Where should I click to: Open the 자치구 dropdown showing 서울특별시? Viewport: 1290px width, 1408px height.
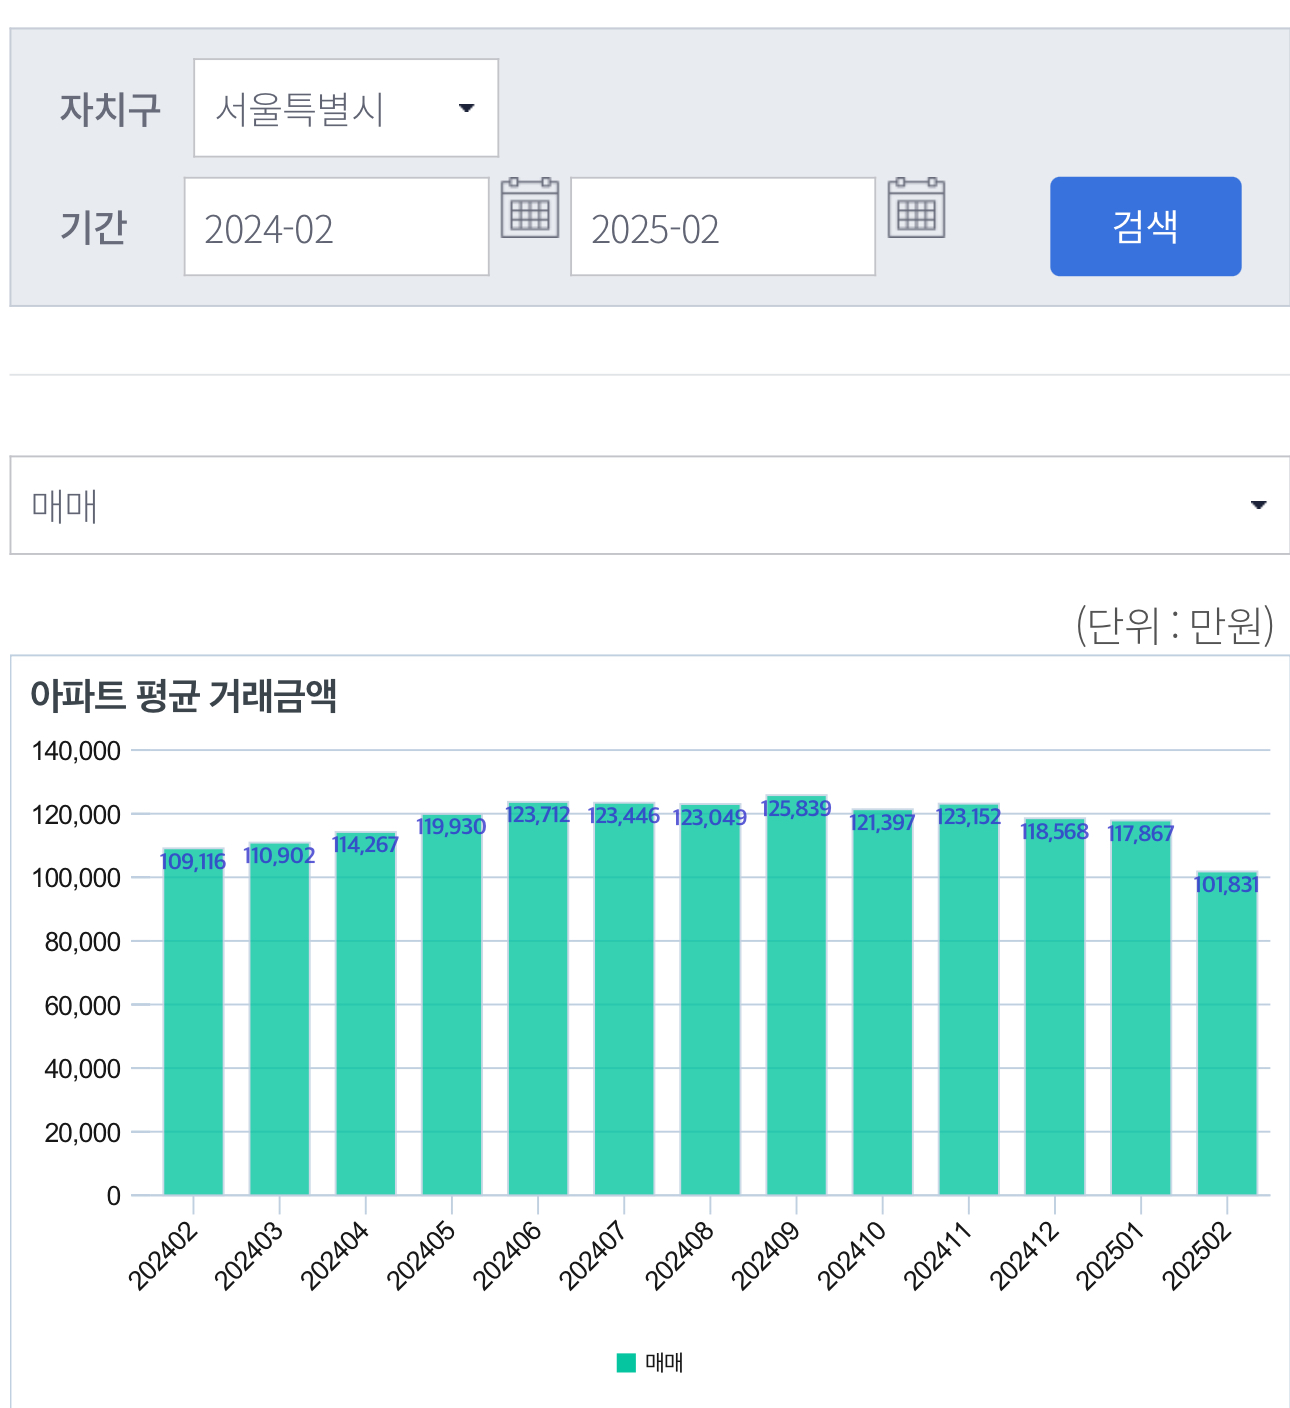point(346,108)
